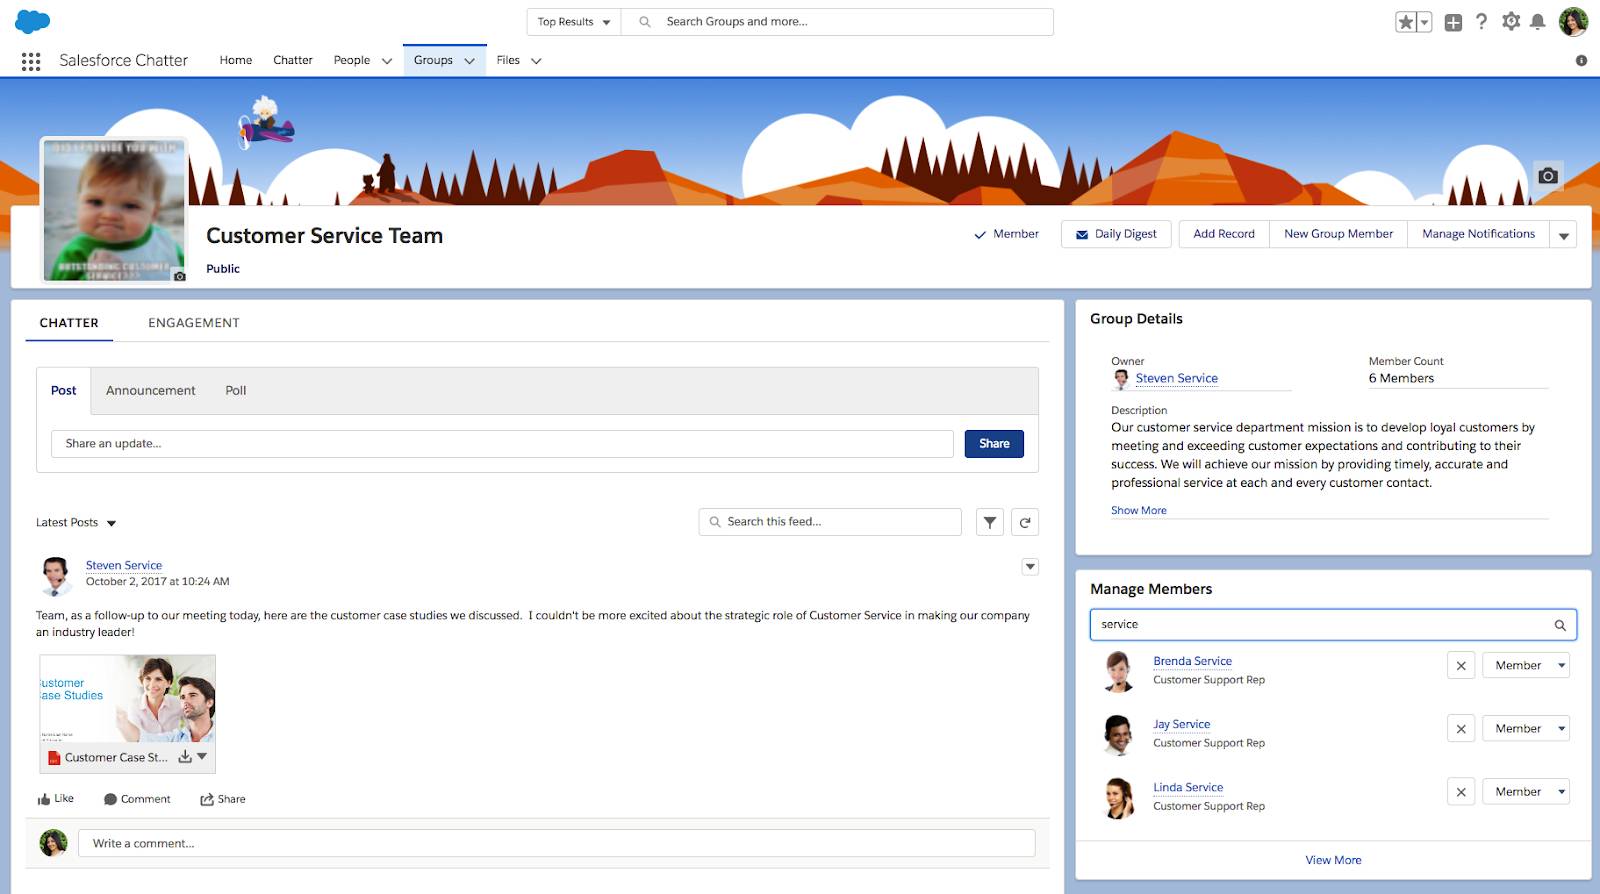Expand the People nav dropdown arrow

point(387,61)
